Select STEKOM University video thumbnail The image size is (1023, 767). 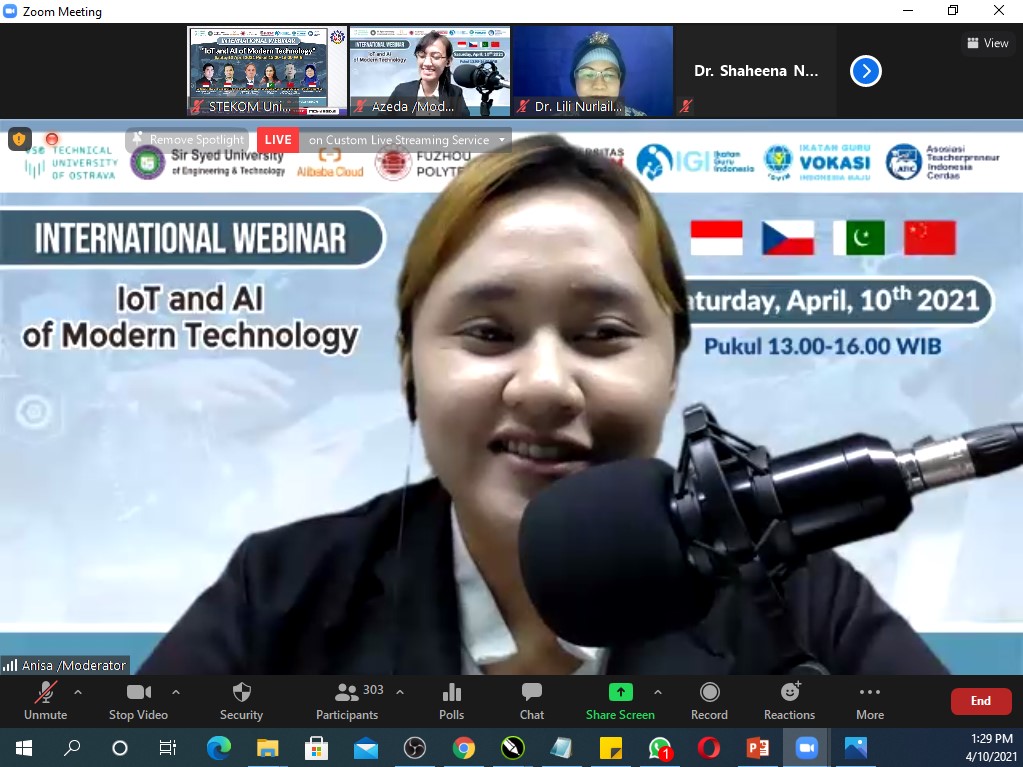[267, 71]
